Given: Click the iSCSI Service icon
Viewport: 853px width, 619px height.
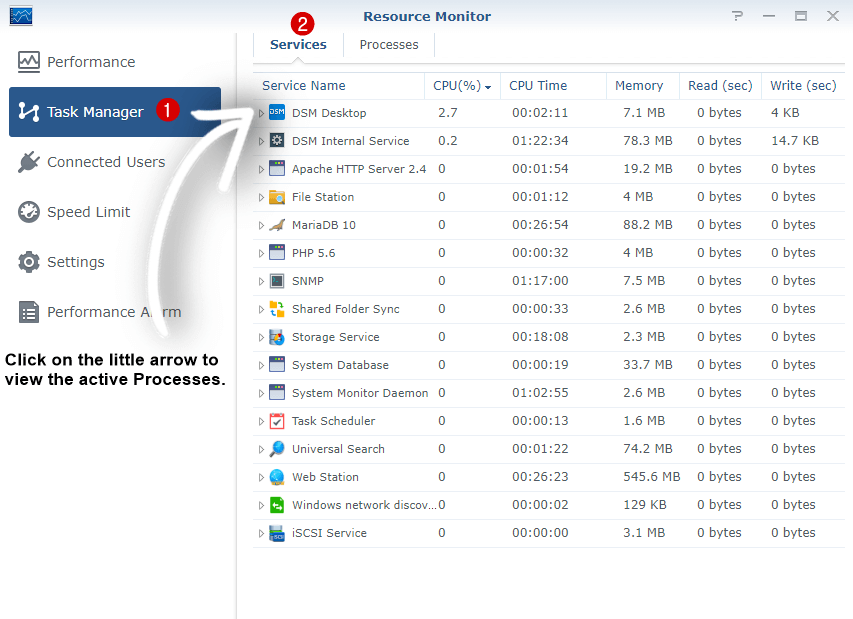Looking at the screenshot, I should pos(277,533).
